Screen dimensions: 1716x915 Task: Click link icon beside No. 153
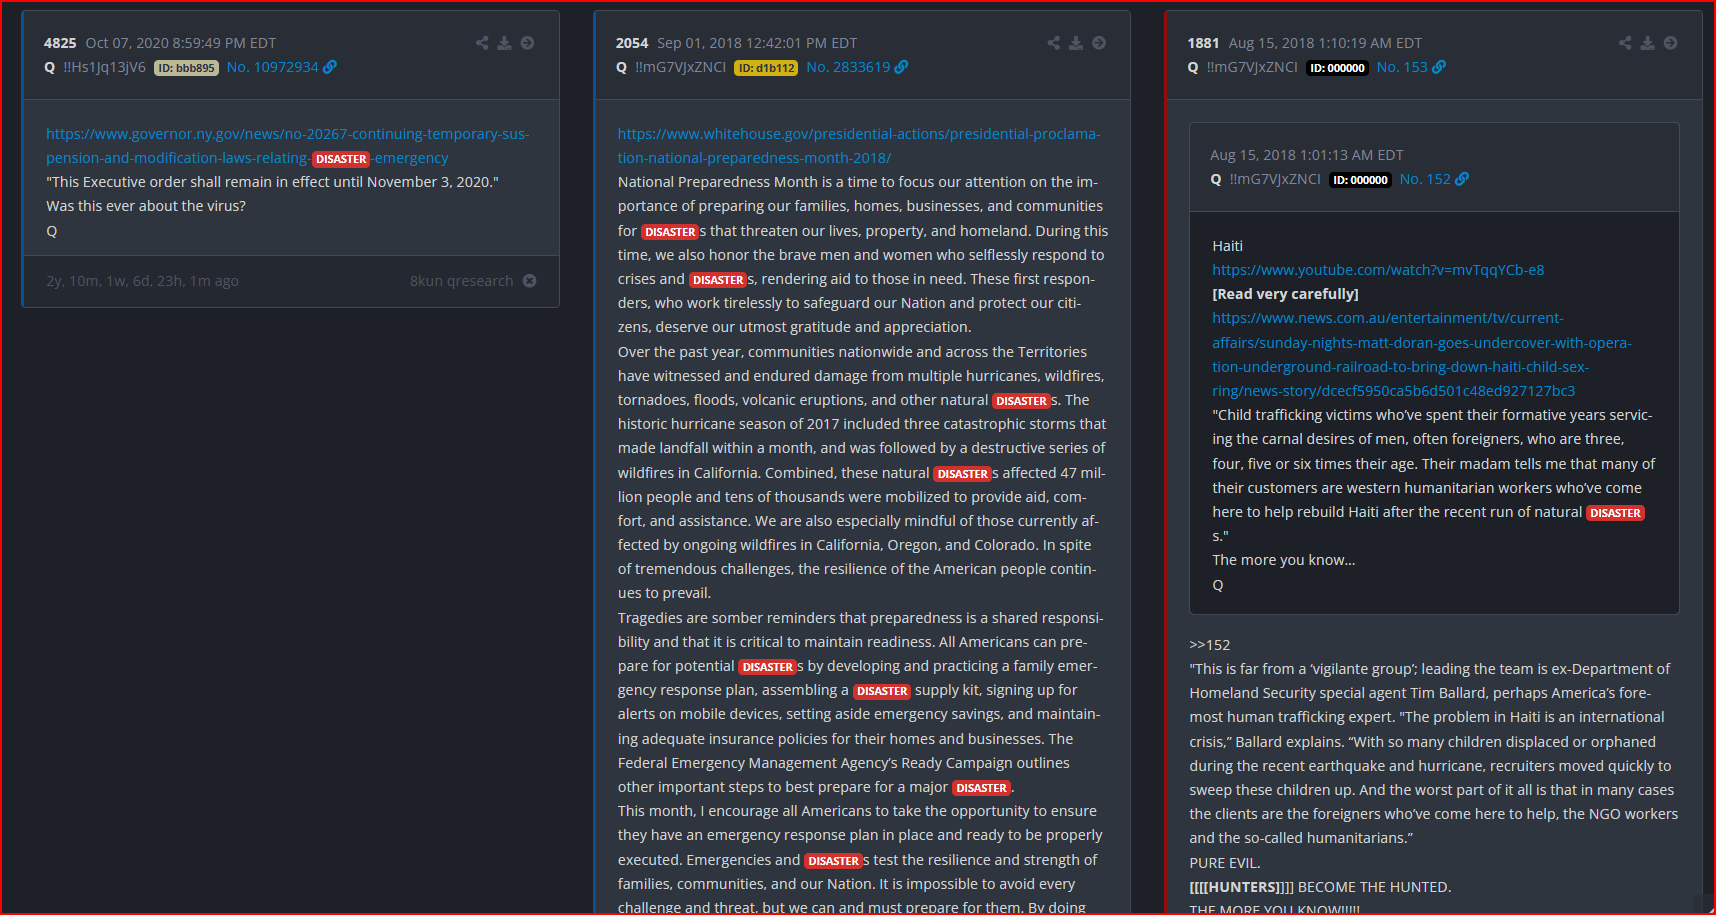[1439, 67]
